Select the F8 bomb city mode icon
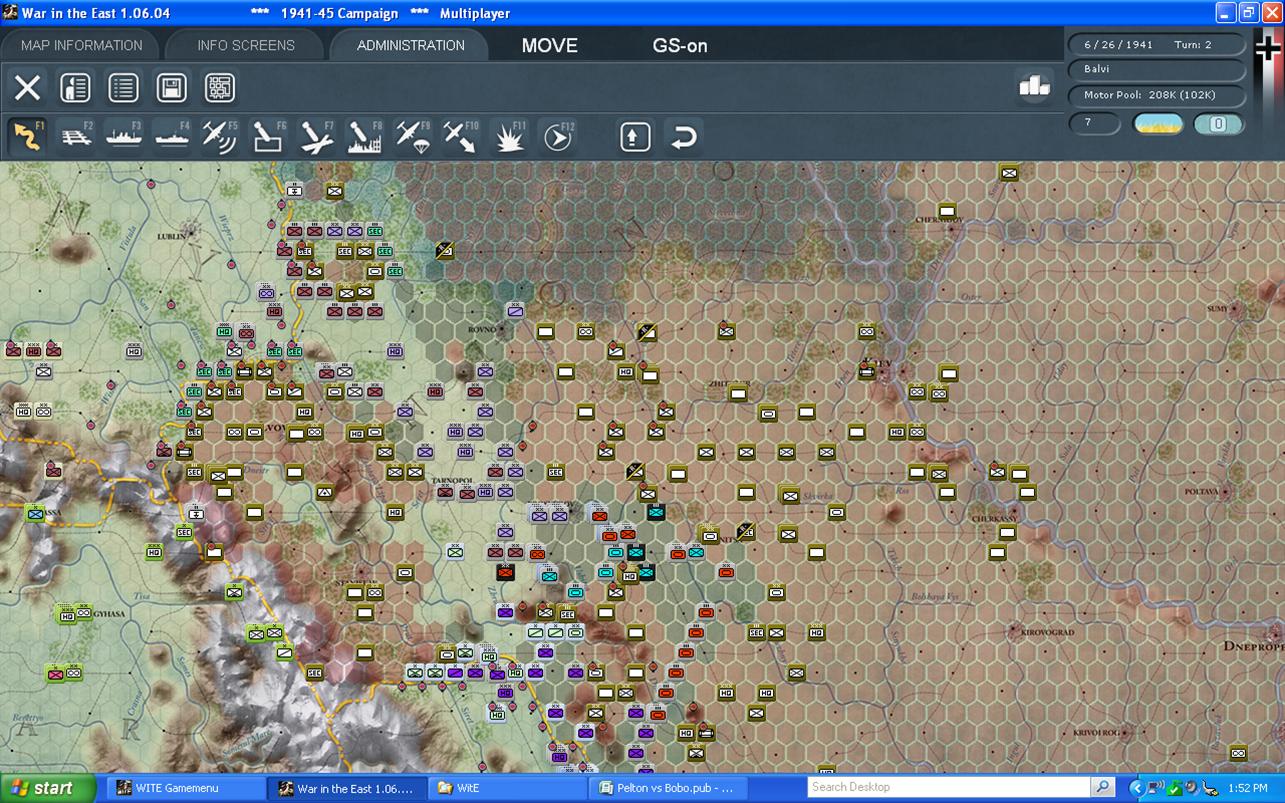This screenshot has width=1285, height=803. (364, 137)
